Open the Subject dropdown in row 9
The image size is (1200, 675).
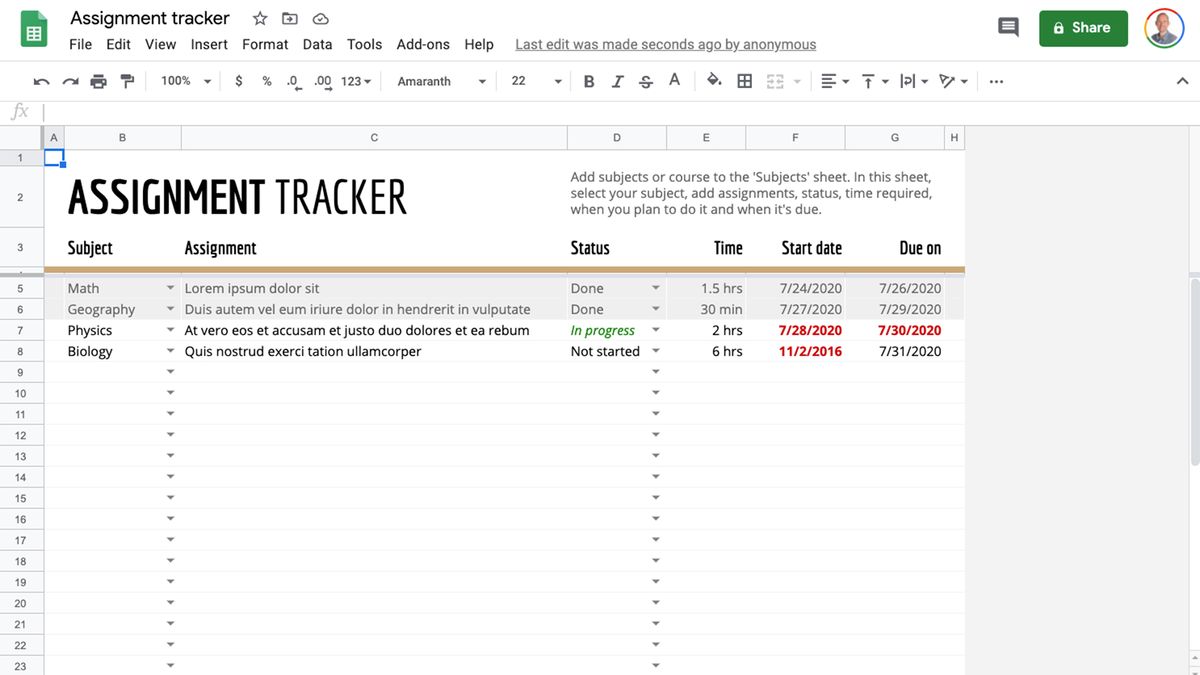pos(170,371)
